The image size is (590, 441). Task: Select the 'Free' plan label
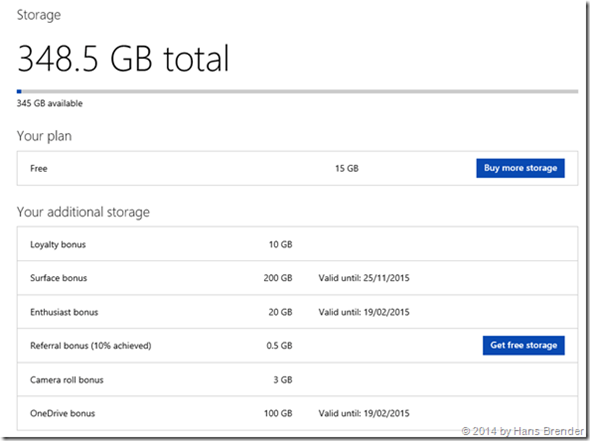39,169
